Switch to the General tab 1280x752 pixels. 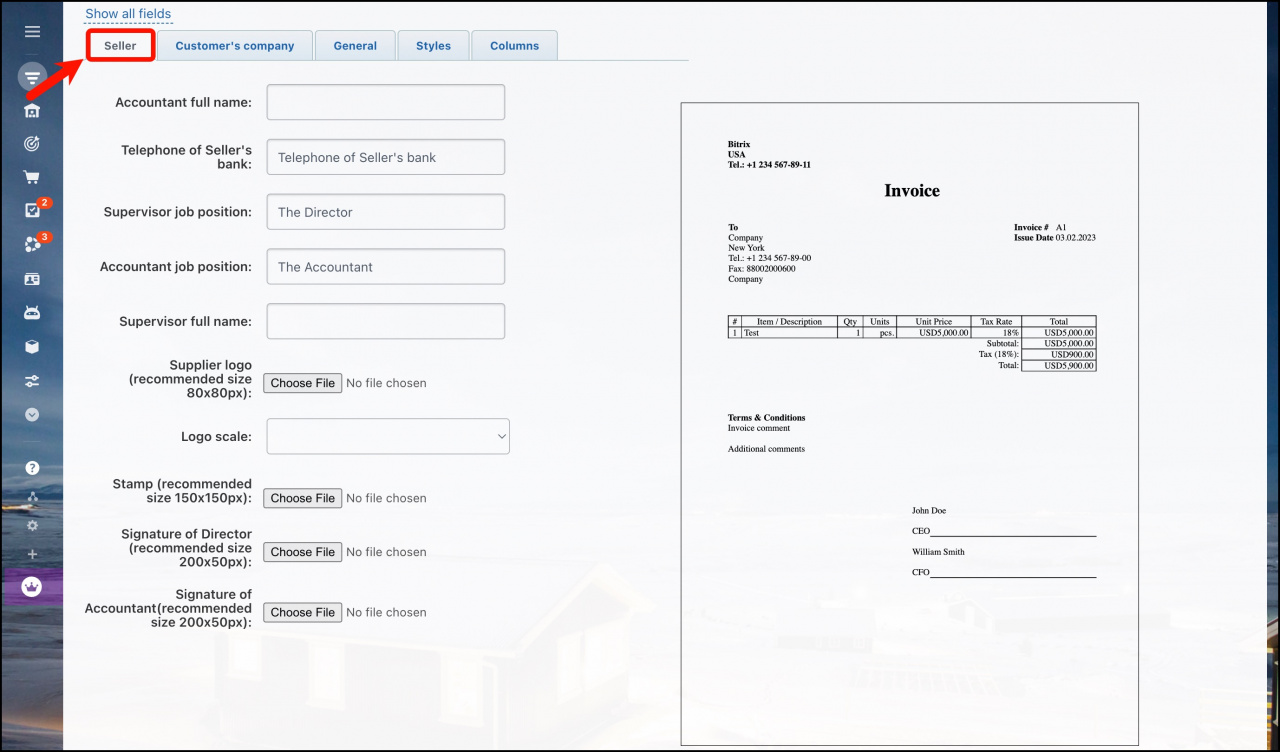click(355, 46)
